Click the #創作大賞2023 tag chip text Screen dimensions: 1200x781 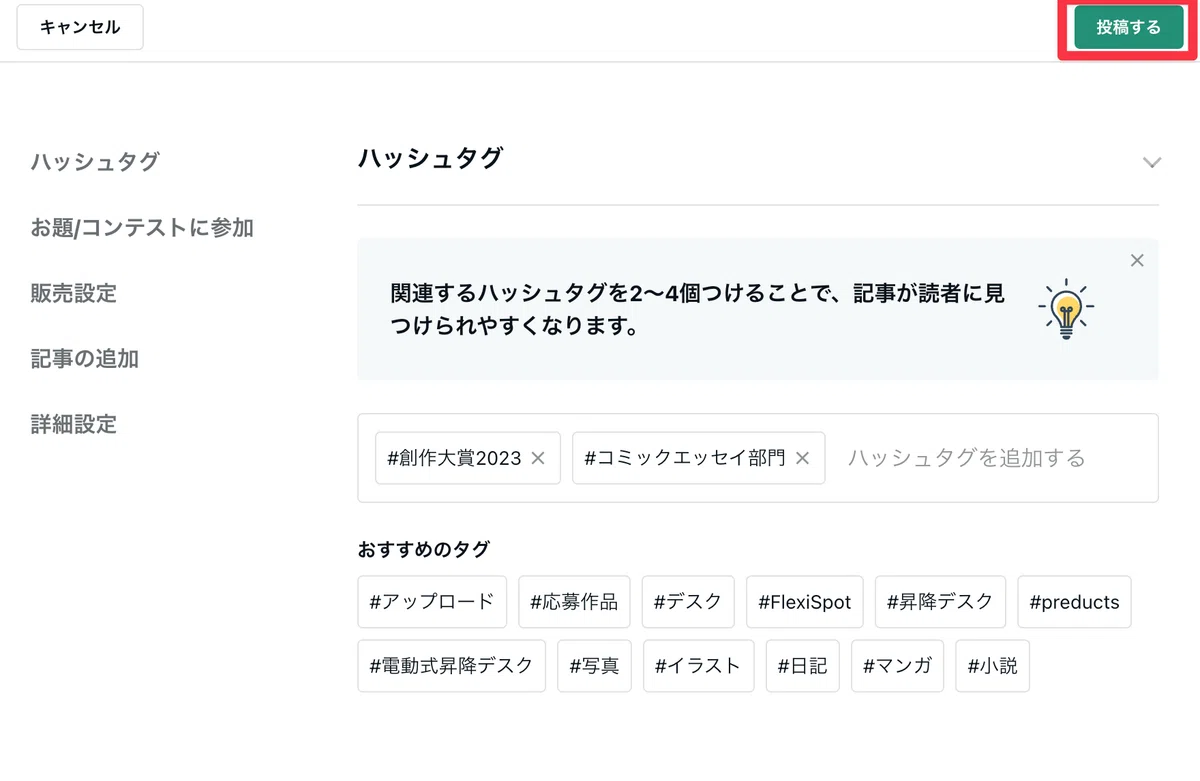click(x=455, y=458)
